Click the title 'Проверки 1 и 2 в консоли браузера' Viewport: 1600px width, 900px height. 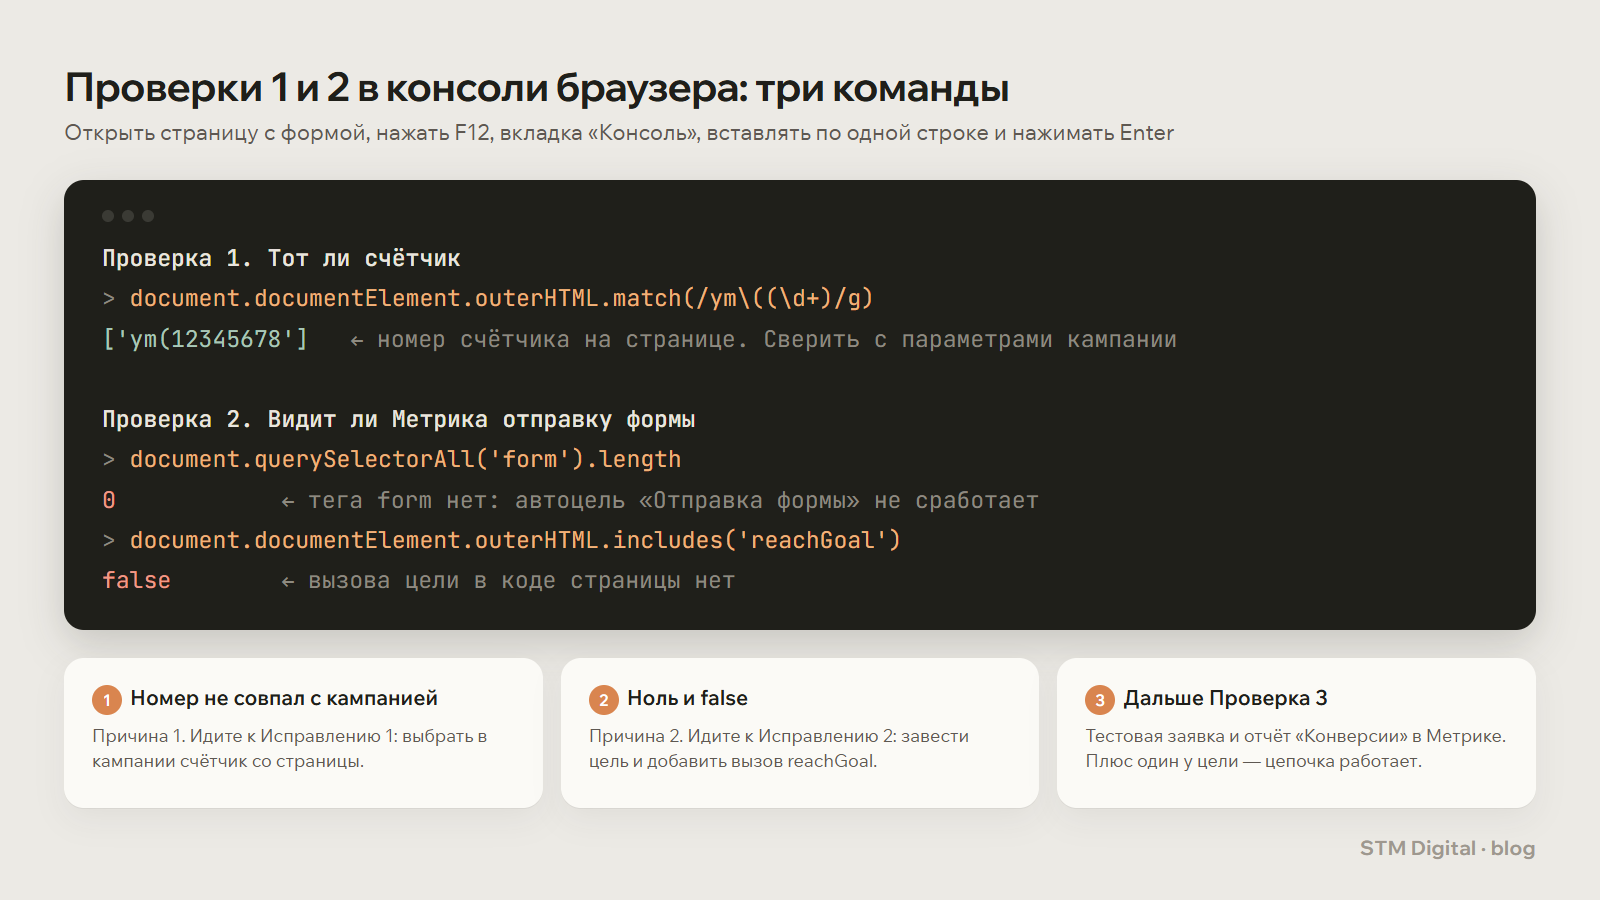pyautogui.click(x=537, y=88)
